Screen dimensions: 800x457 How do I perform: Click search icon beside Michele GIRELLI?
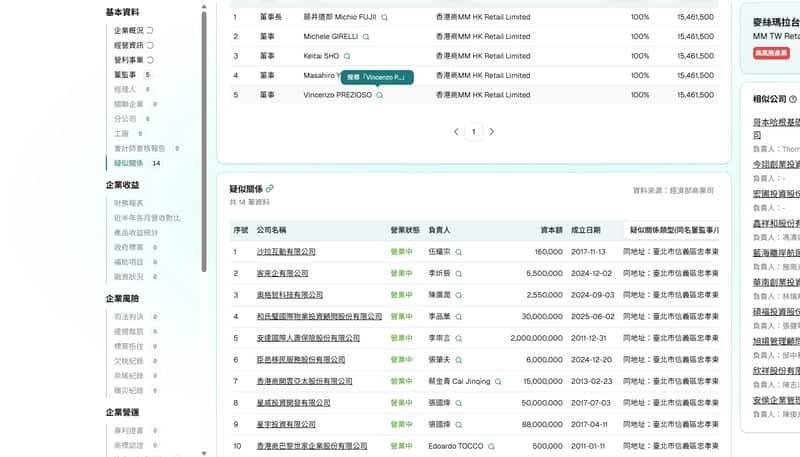click(365, 37)
